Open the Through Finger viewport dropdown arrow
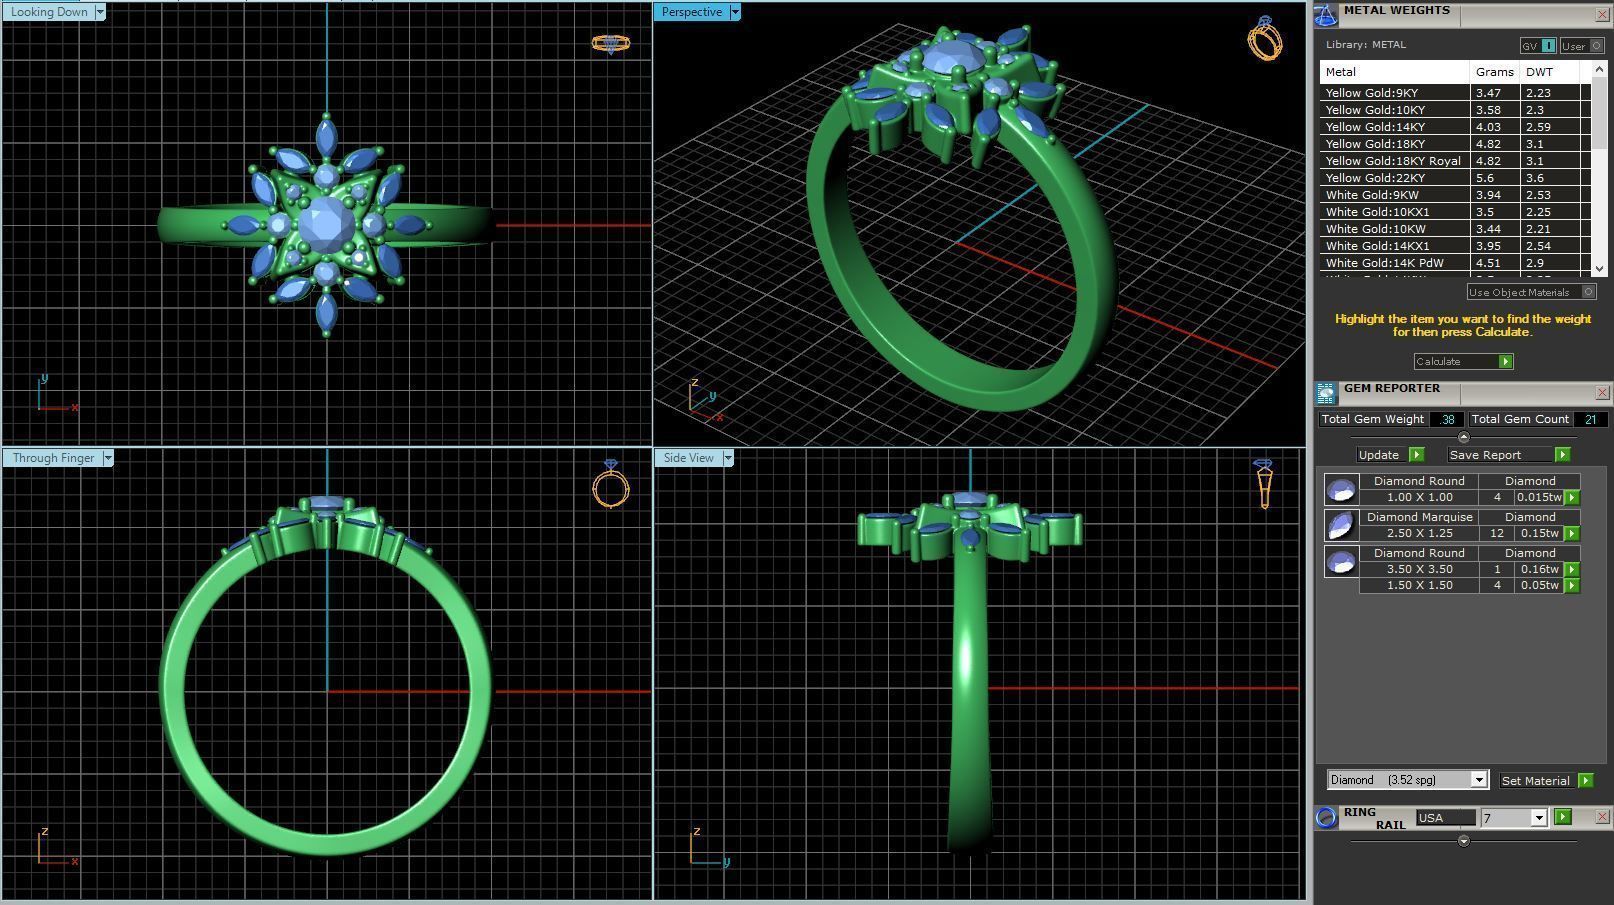 point(108,458)
